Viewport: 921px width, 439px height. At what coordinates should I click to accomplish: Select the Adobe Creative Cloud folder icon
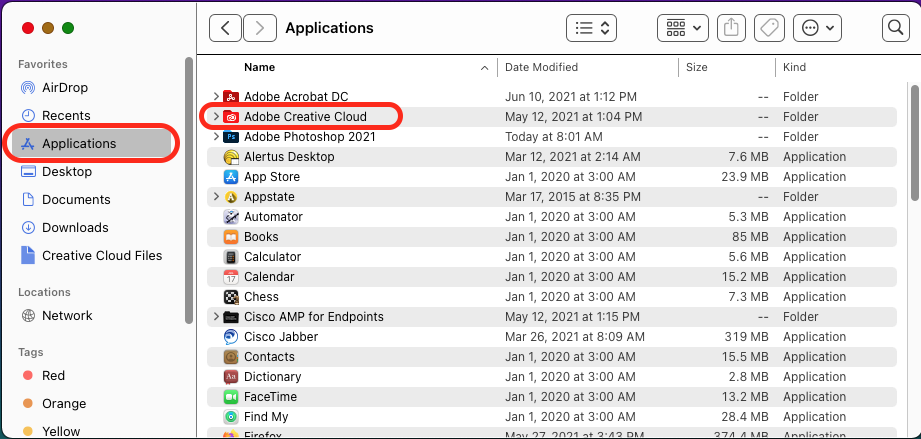pyautogui.click(x=231, y=117)
